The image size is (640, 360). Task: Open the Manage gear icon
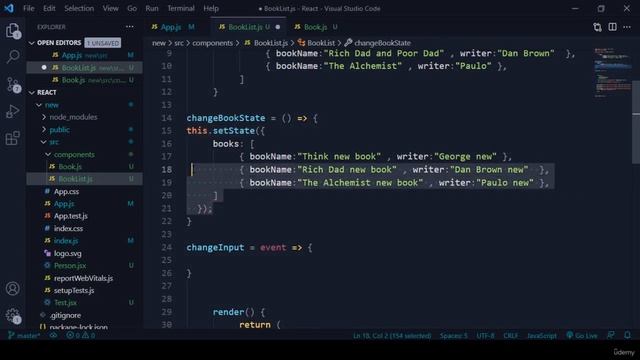point(13,316)
